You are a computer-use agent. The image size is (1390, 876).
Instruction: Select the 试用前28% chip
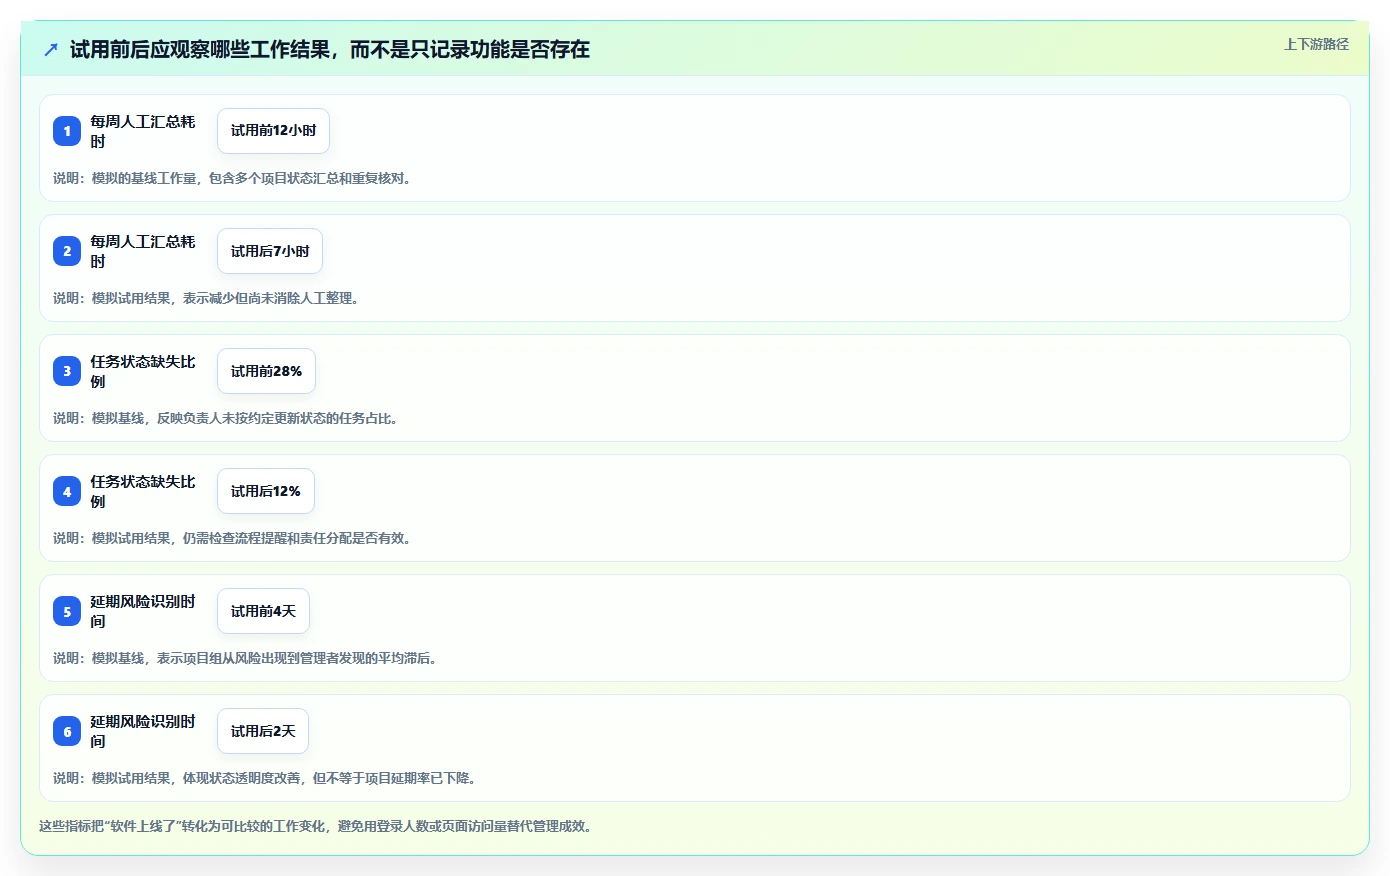pos(266,371)
